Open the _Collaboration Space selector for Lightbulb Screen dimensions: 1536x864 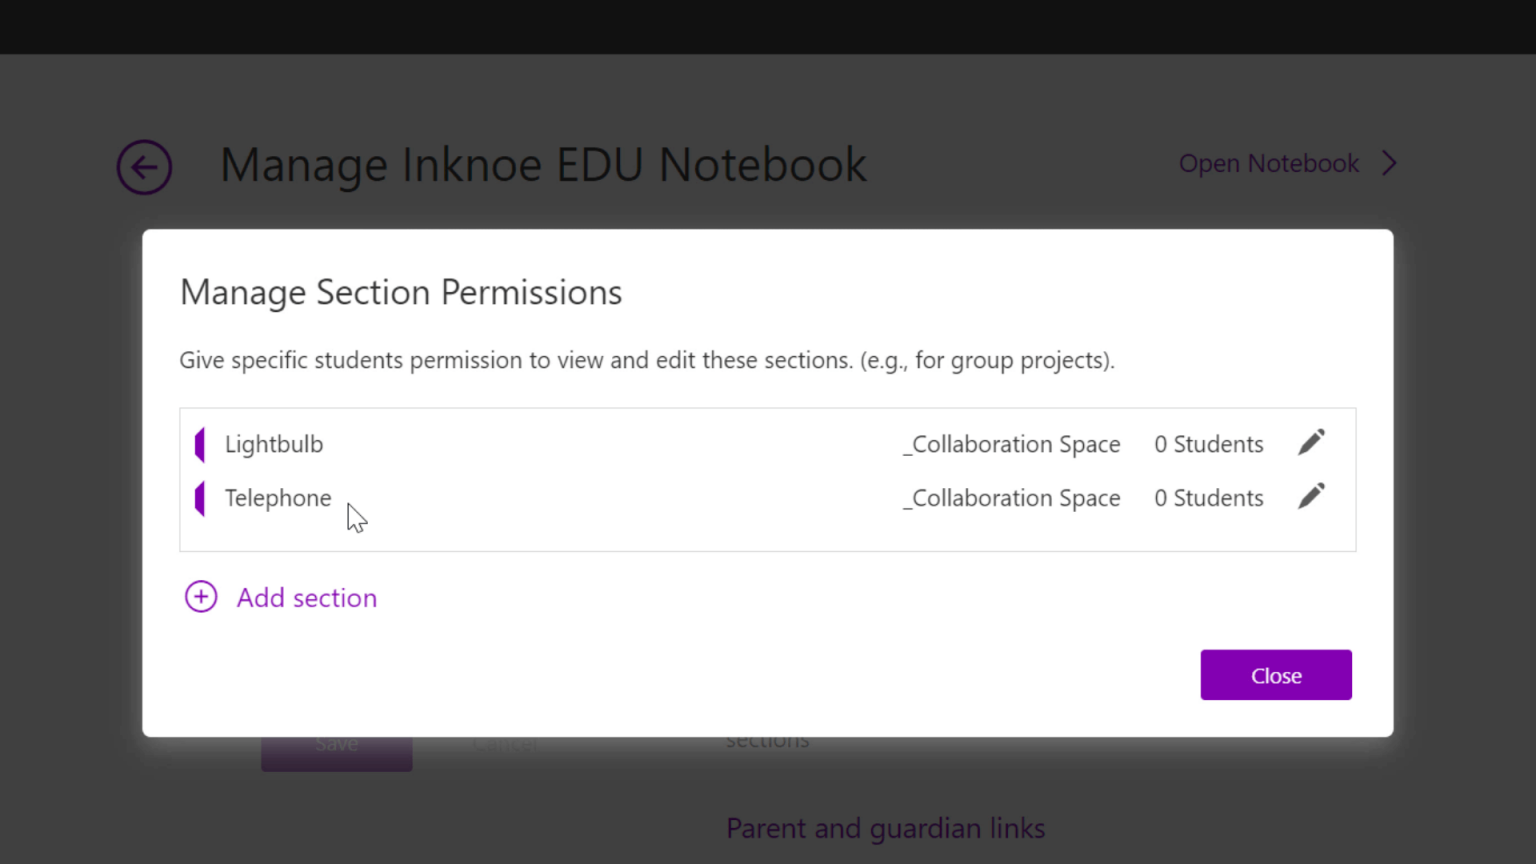pyautogui.click(x=1011, y=444)
